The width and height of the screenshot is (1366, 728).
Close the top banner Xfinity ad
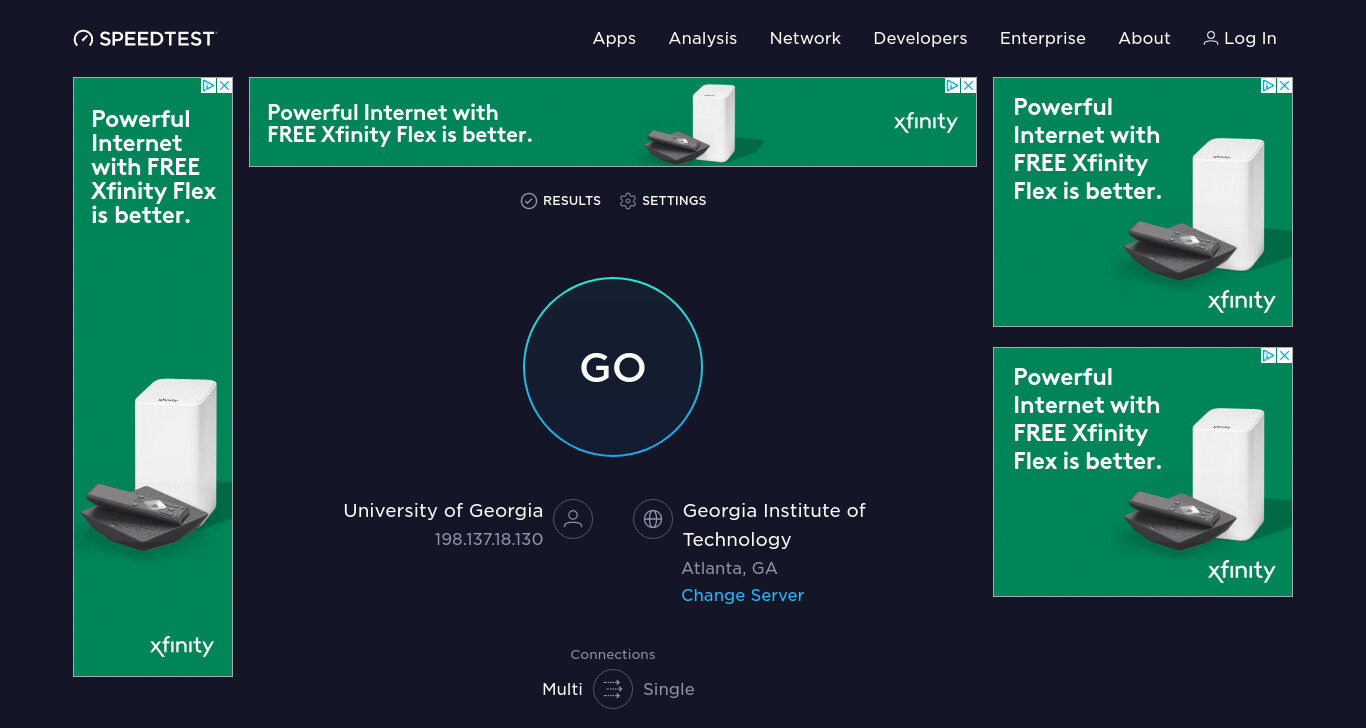968,86
